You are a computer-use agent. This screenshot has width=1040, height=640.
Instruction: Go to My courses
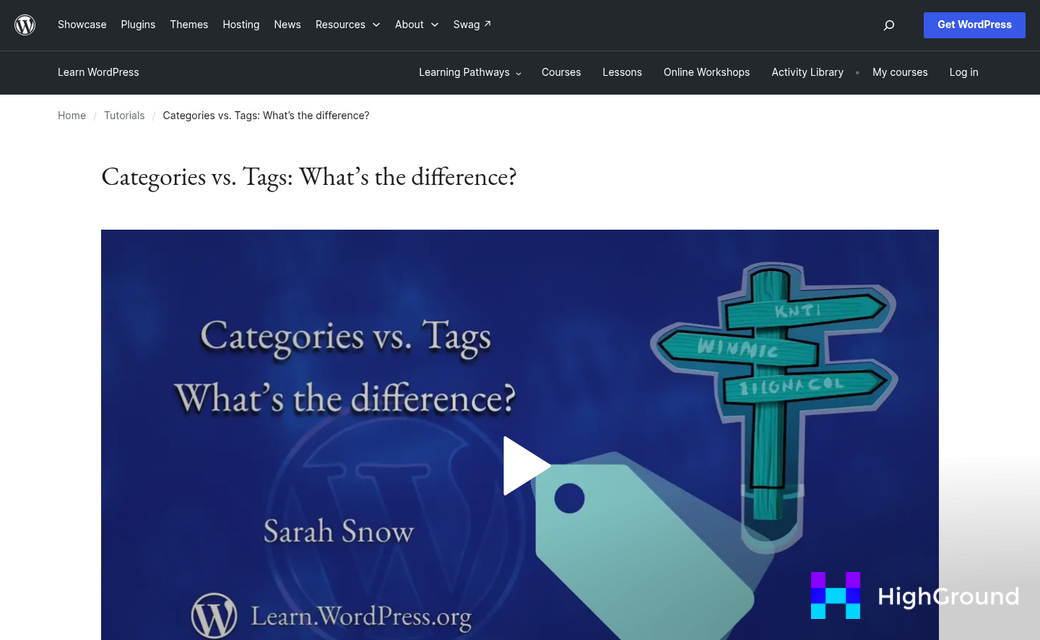coord(900,72)
